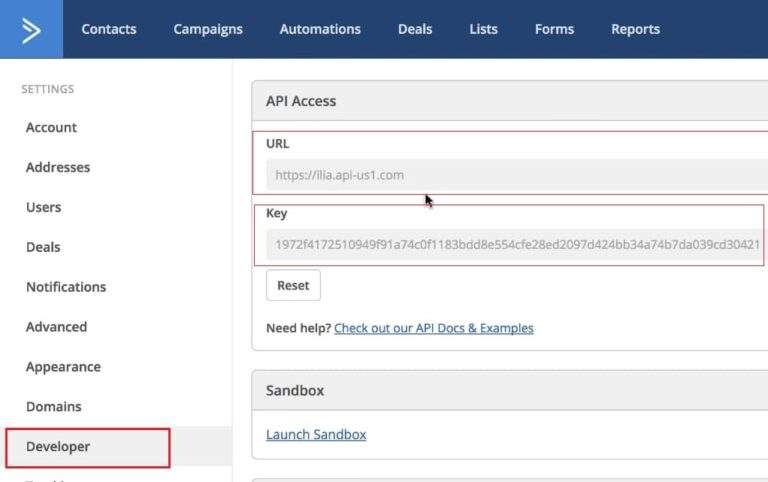The width and height of the screenshot is (768, 482).
Task: Select the Developer settings item
Action: coord(88,448)
